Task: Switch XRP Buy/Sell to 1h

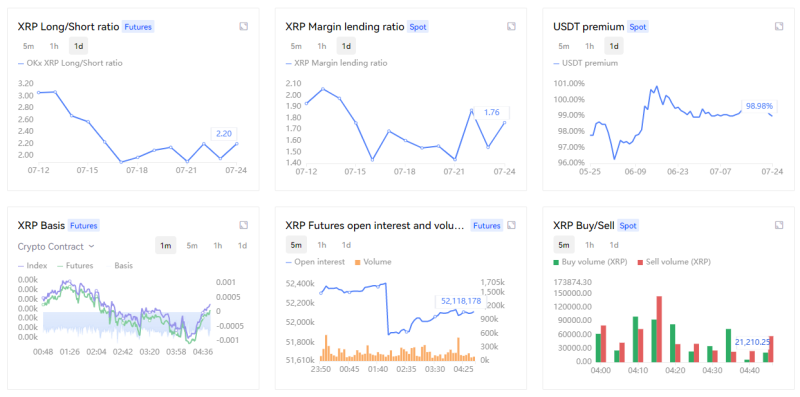Action: (x=589, y=245)
